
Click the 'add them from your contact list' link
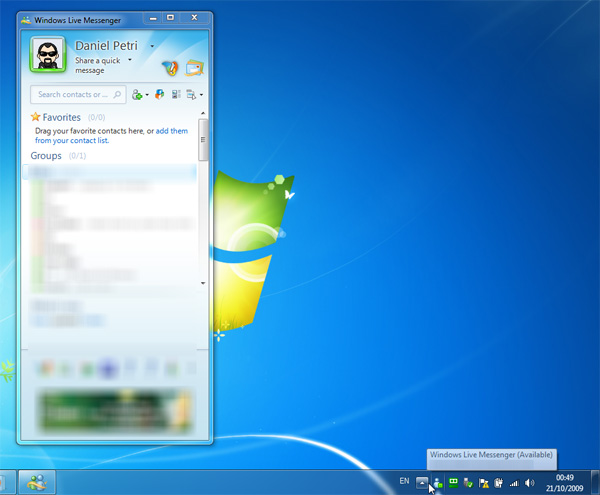111,136
